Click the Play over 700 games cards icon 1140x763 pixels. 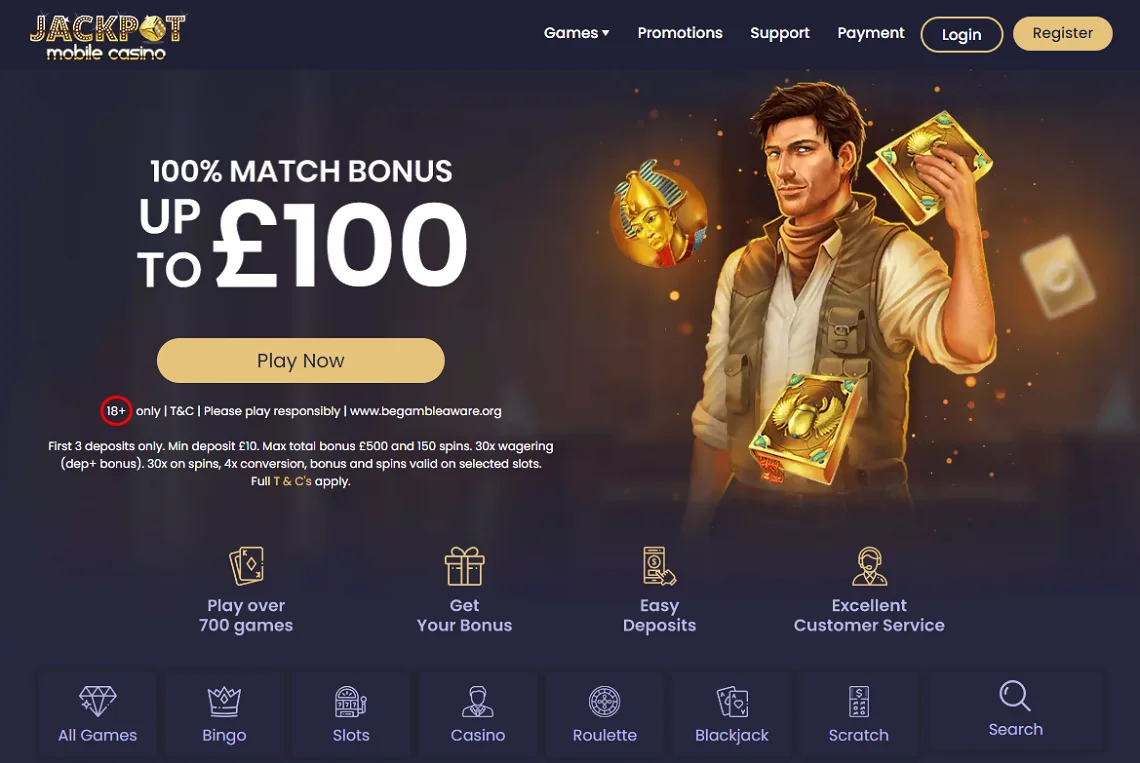(246, 566)
